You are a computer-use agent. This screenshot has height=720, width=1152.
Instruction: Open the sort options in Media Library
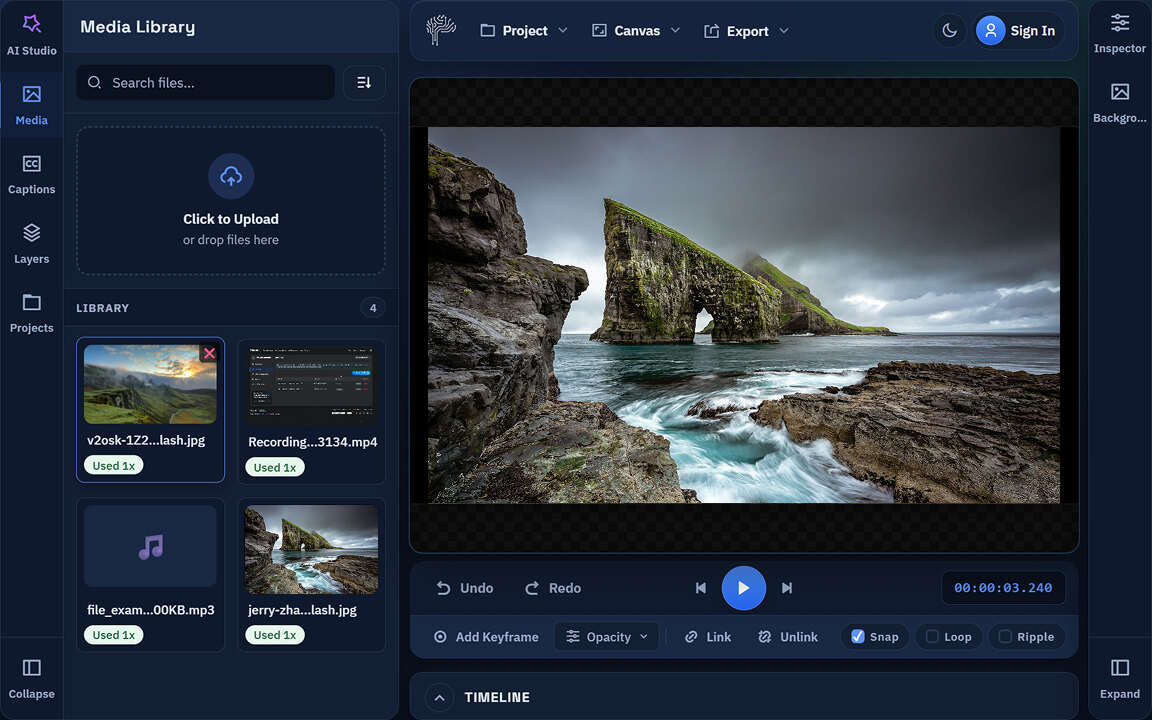coord(364,82)
